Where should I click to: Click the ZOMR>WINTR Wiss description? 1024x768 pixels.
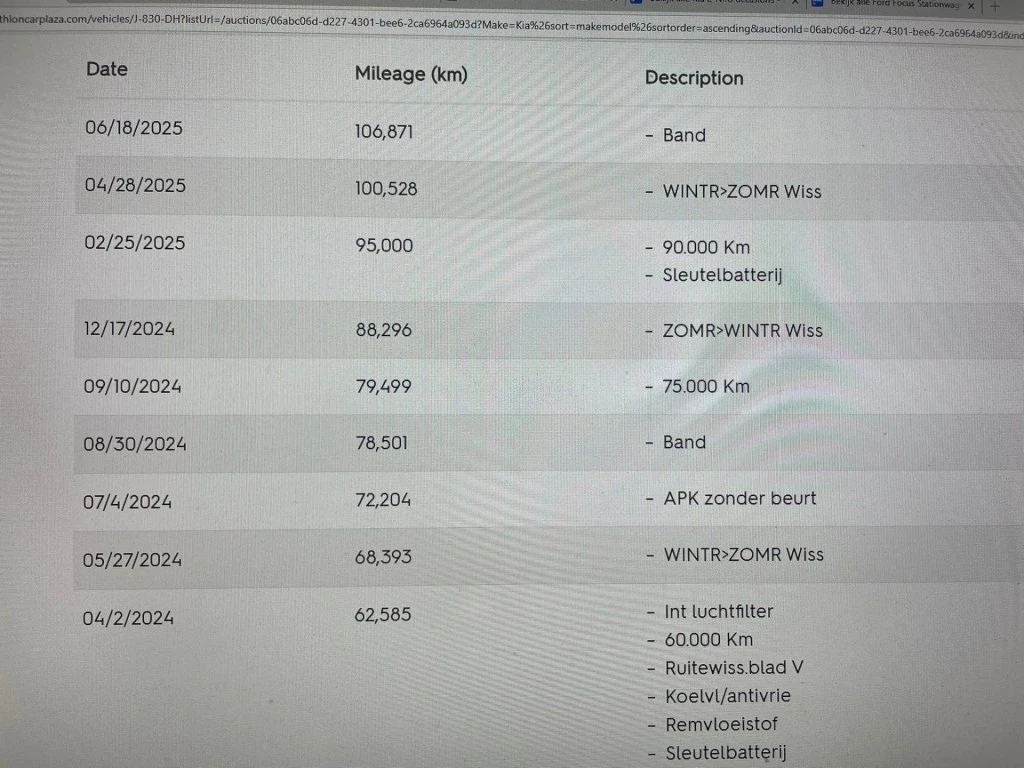tap(742, 331)
